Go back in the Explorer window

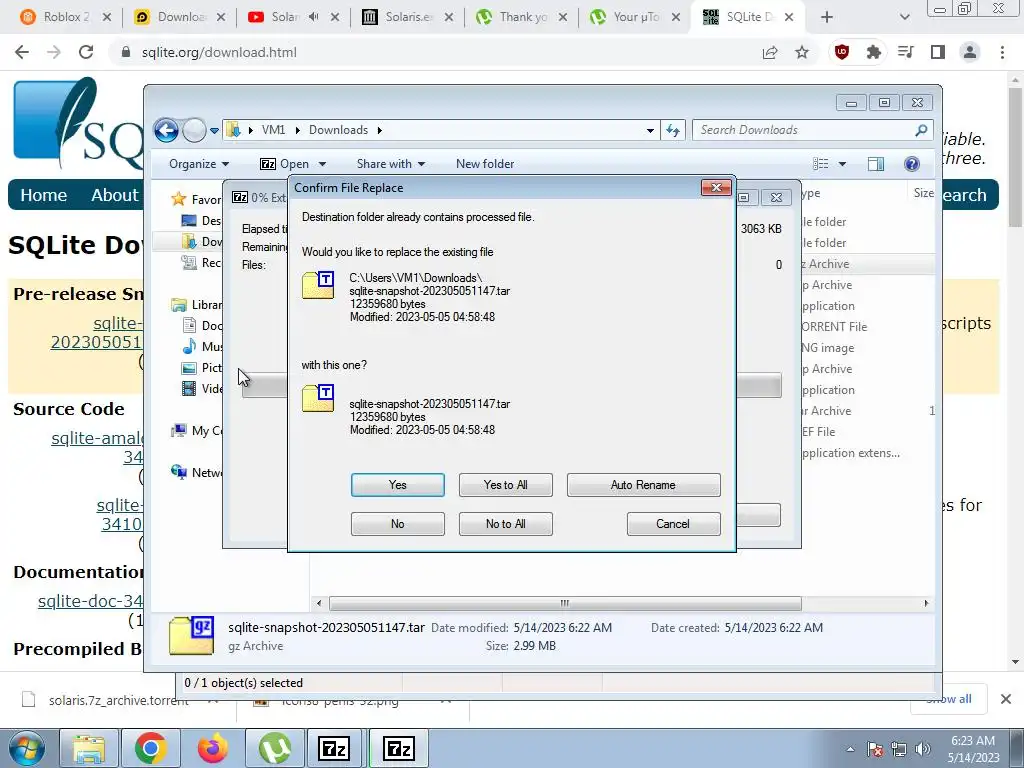[167, 131]
